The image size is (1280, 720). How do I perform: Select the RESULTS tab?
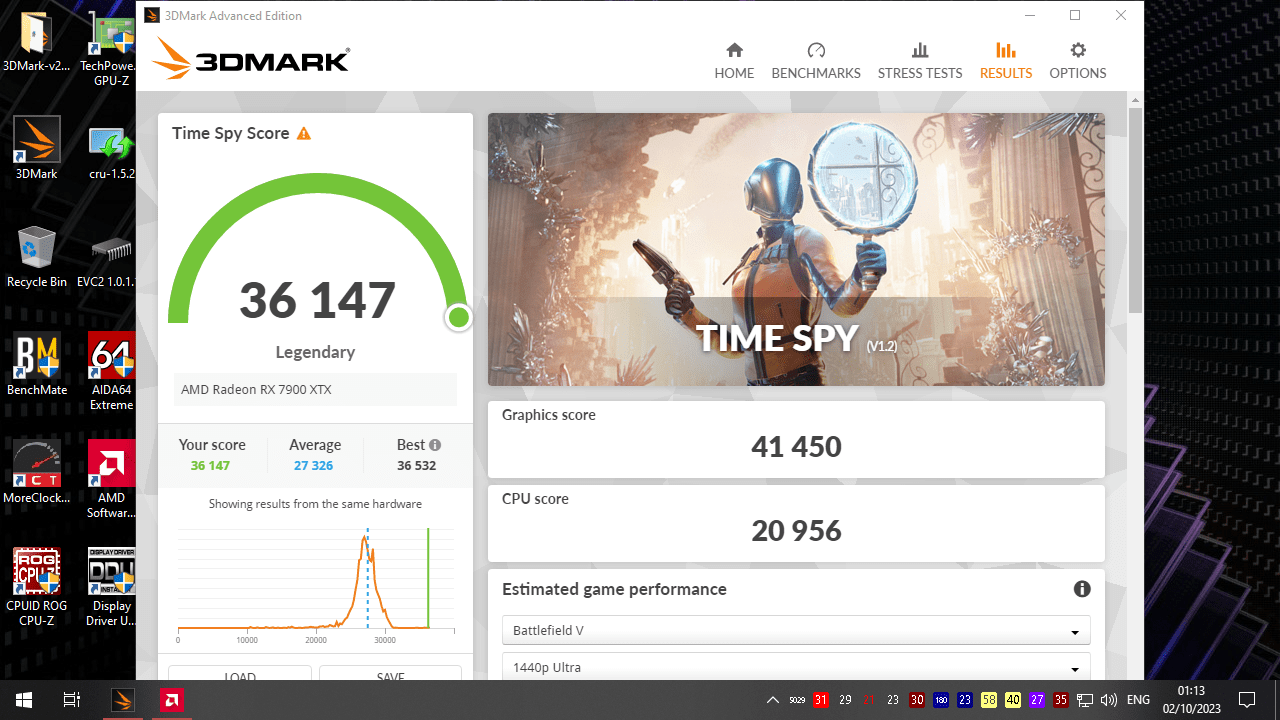coord(1006,61)
